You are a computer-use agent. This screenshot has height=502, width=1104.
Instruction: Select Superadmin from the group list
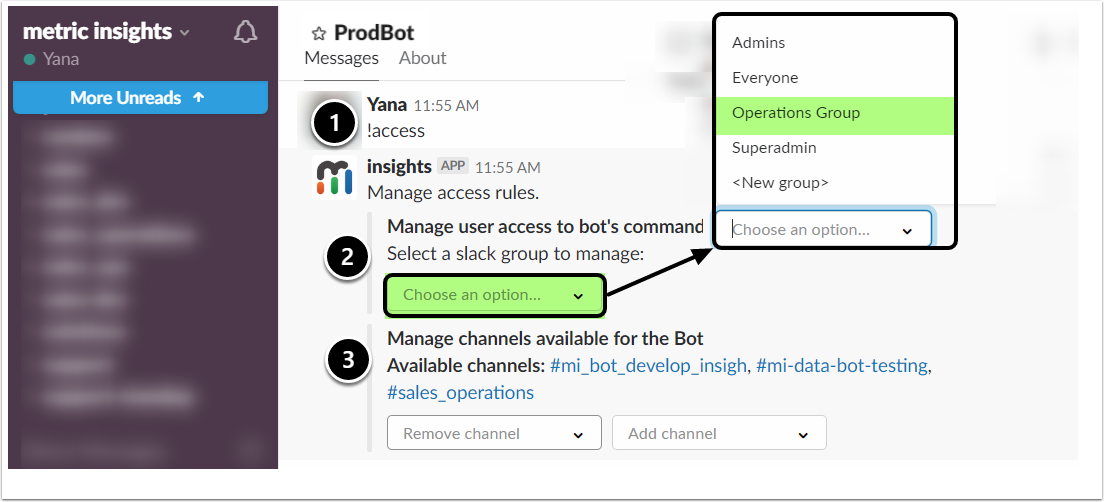coord(774,148)
